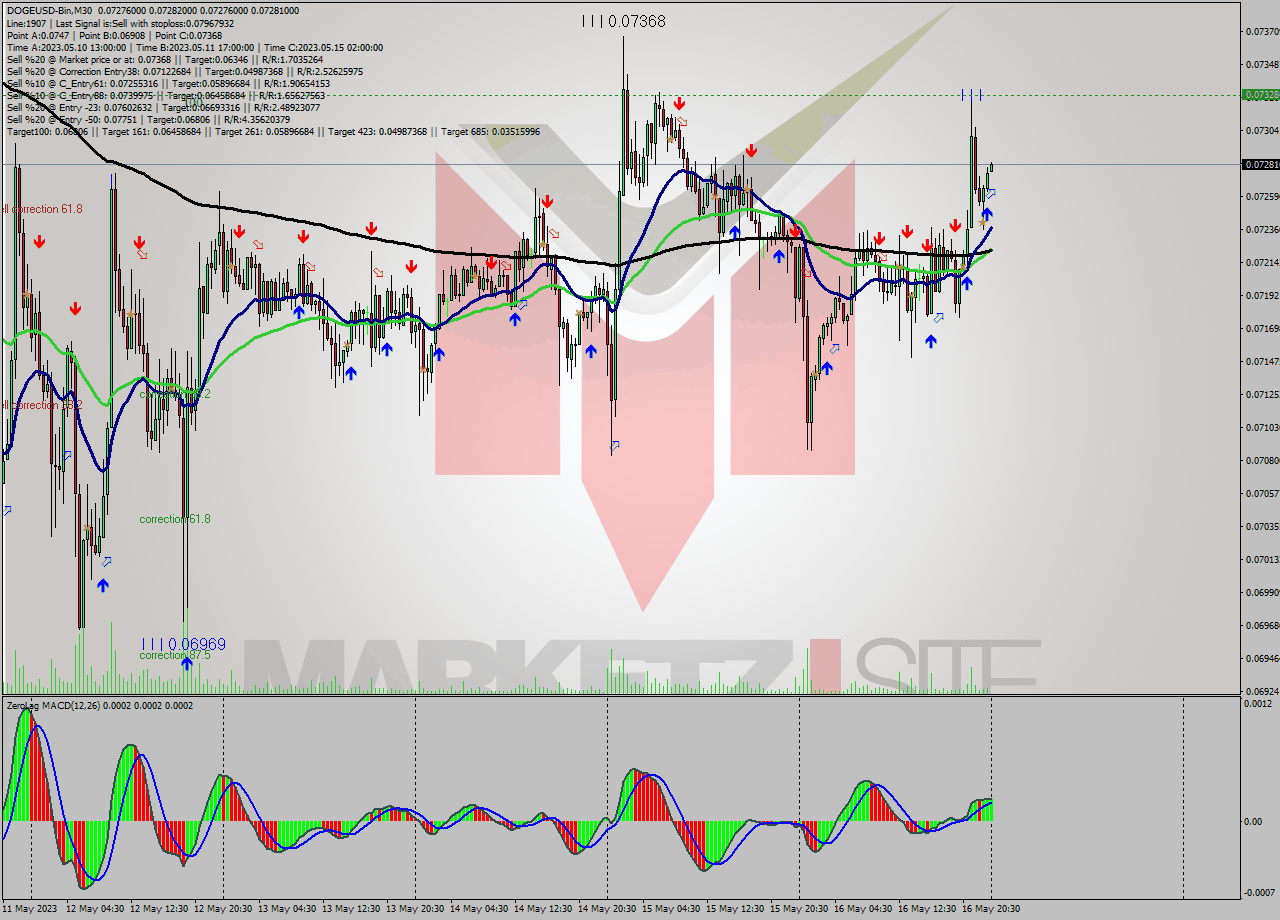Click the 0.07214 price axis label

tap(1261, 263)
